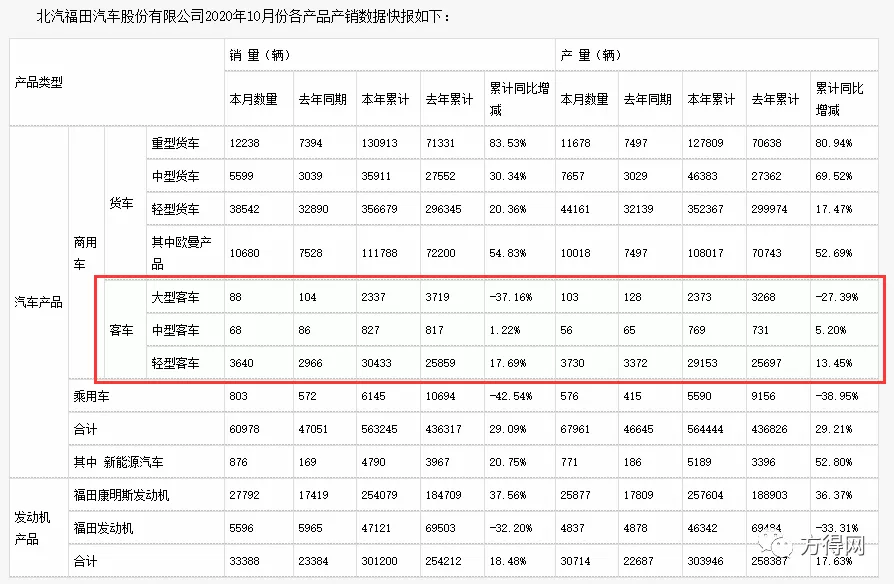The height and width of the screenshot is (584, 894).
Task: Select 69.52% in the 中型货车 row
Action: [834, 176]
